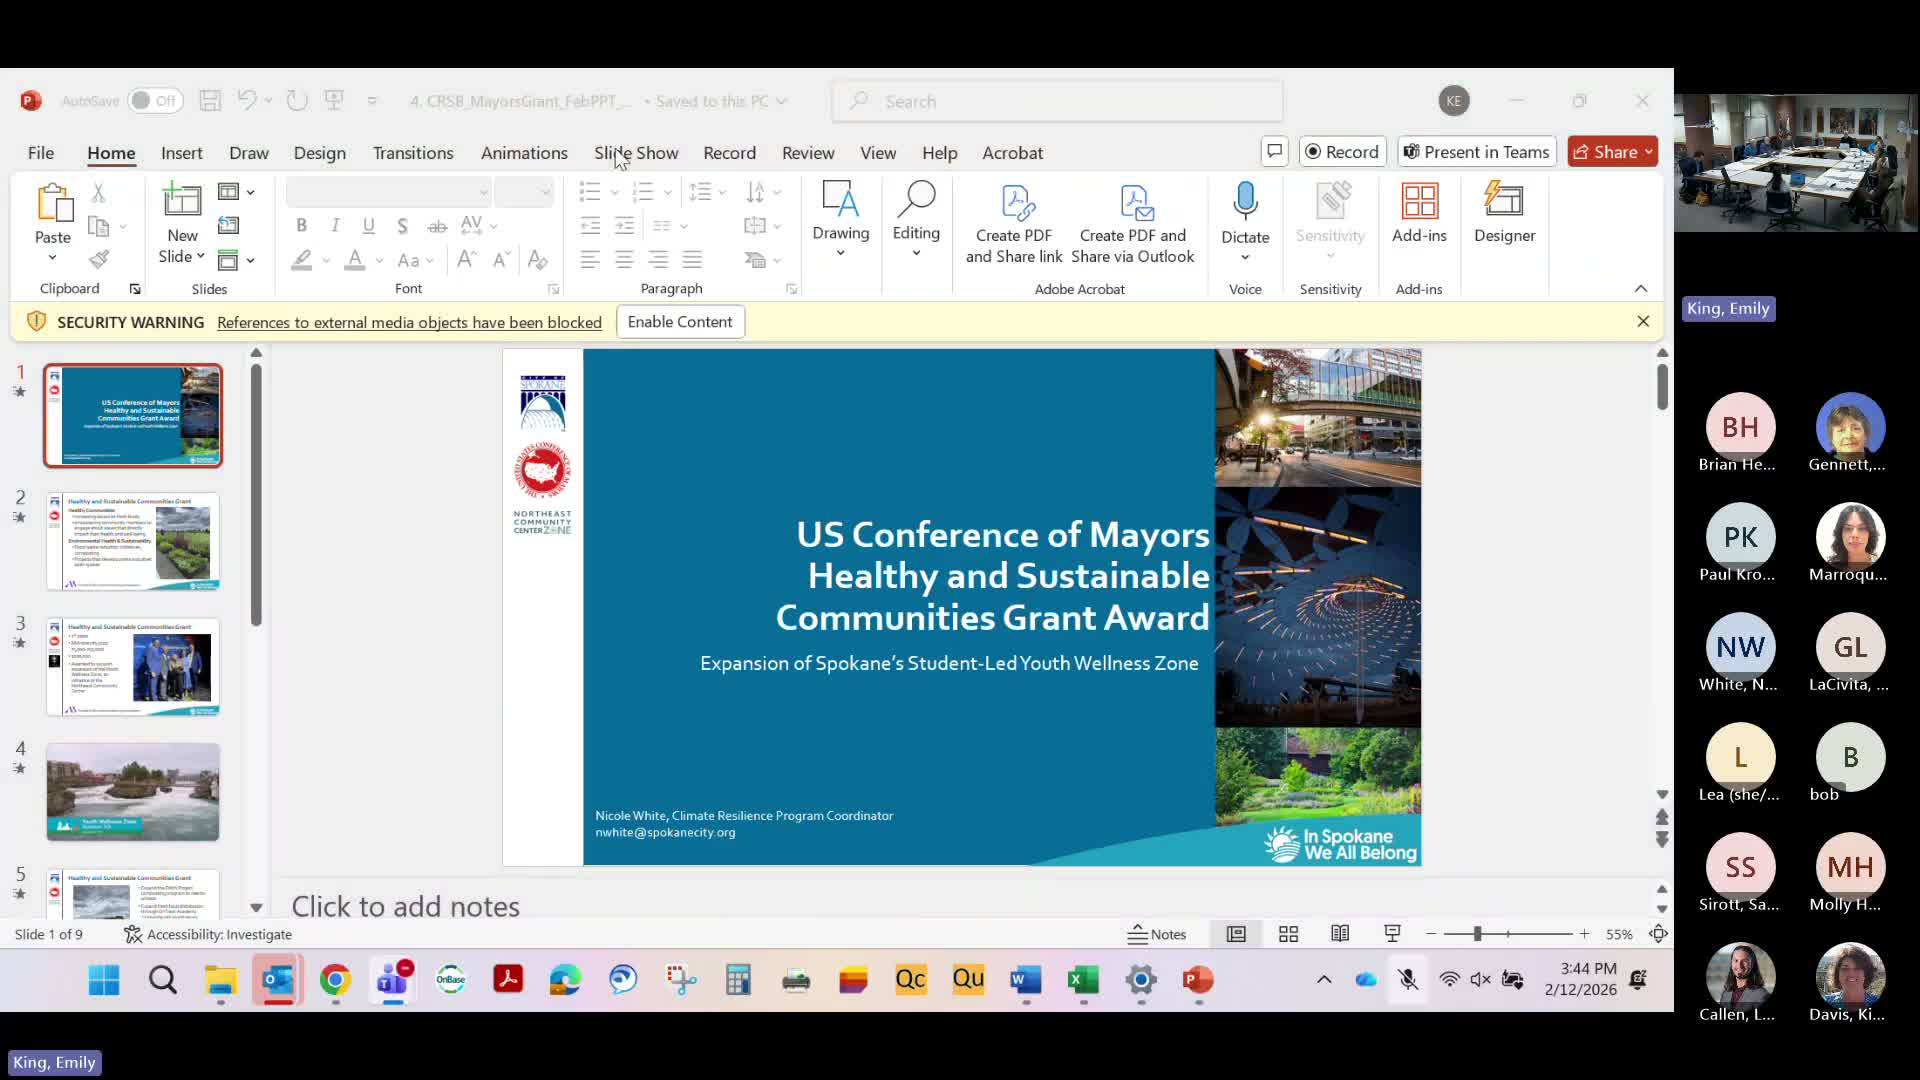This screenshot has height=1080, width=1920.
Task: Open the Share button dropdown
Action: pos(1648,152)
